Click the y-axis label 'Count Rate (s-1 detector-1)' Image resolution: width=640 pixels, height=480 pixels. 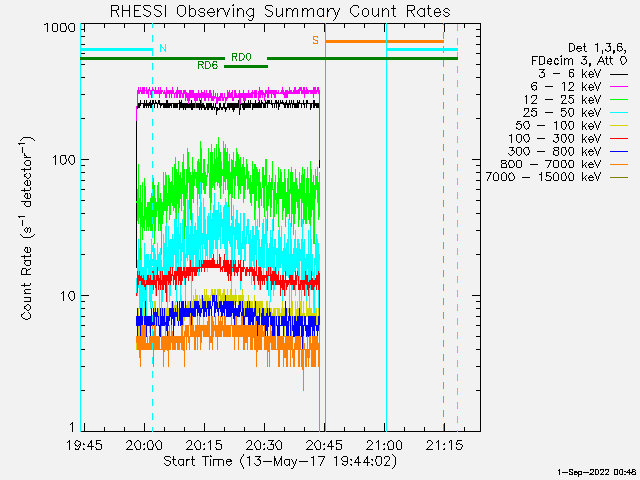(x=27, y=228)
